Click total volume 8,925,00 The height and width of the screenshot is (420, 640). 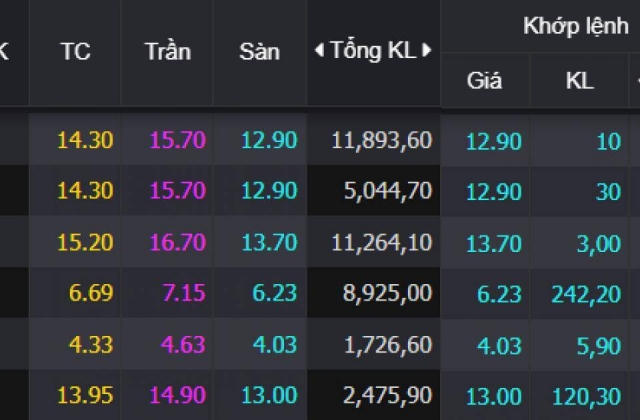[387, 293]
